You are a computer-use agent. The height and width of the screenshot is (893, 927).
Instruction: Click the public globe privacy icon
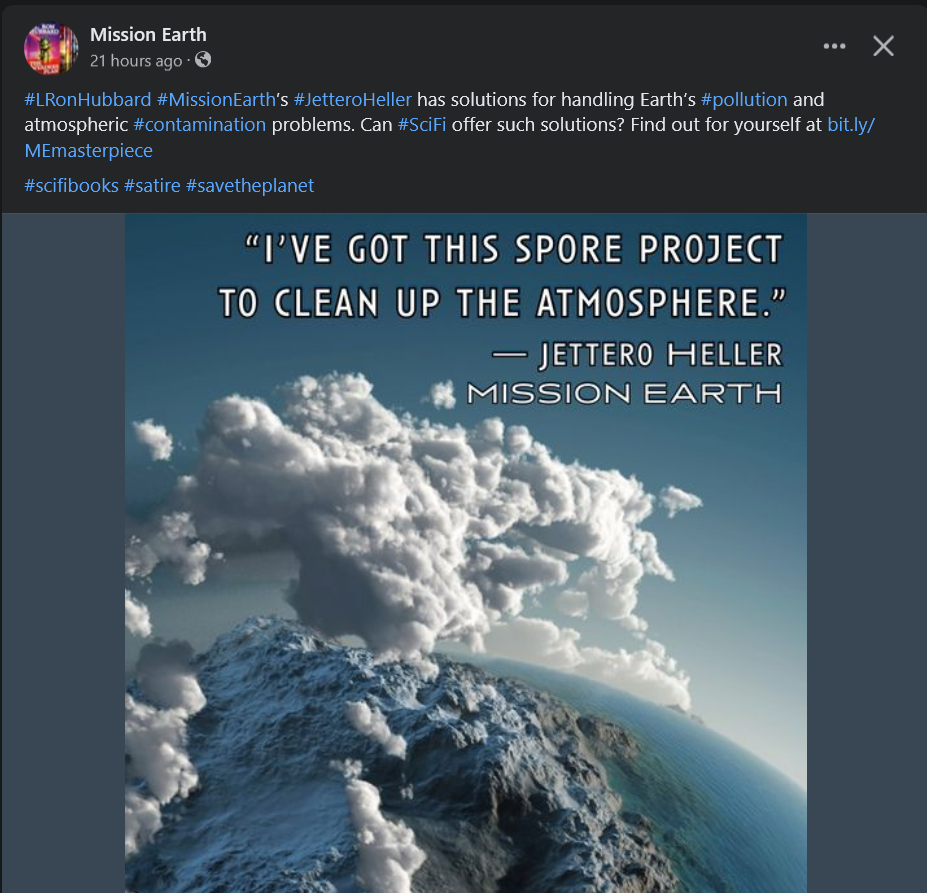point(203,60)
